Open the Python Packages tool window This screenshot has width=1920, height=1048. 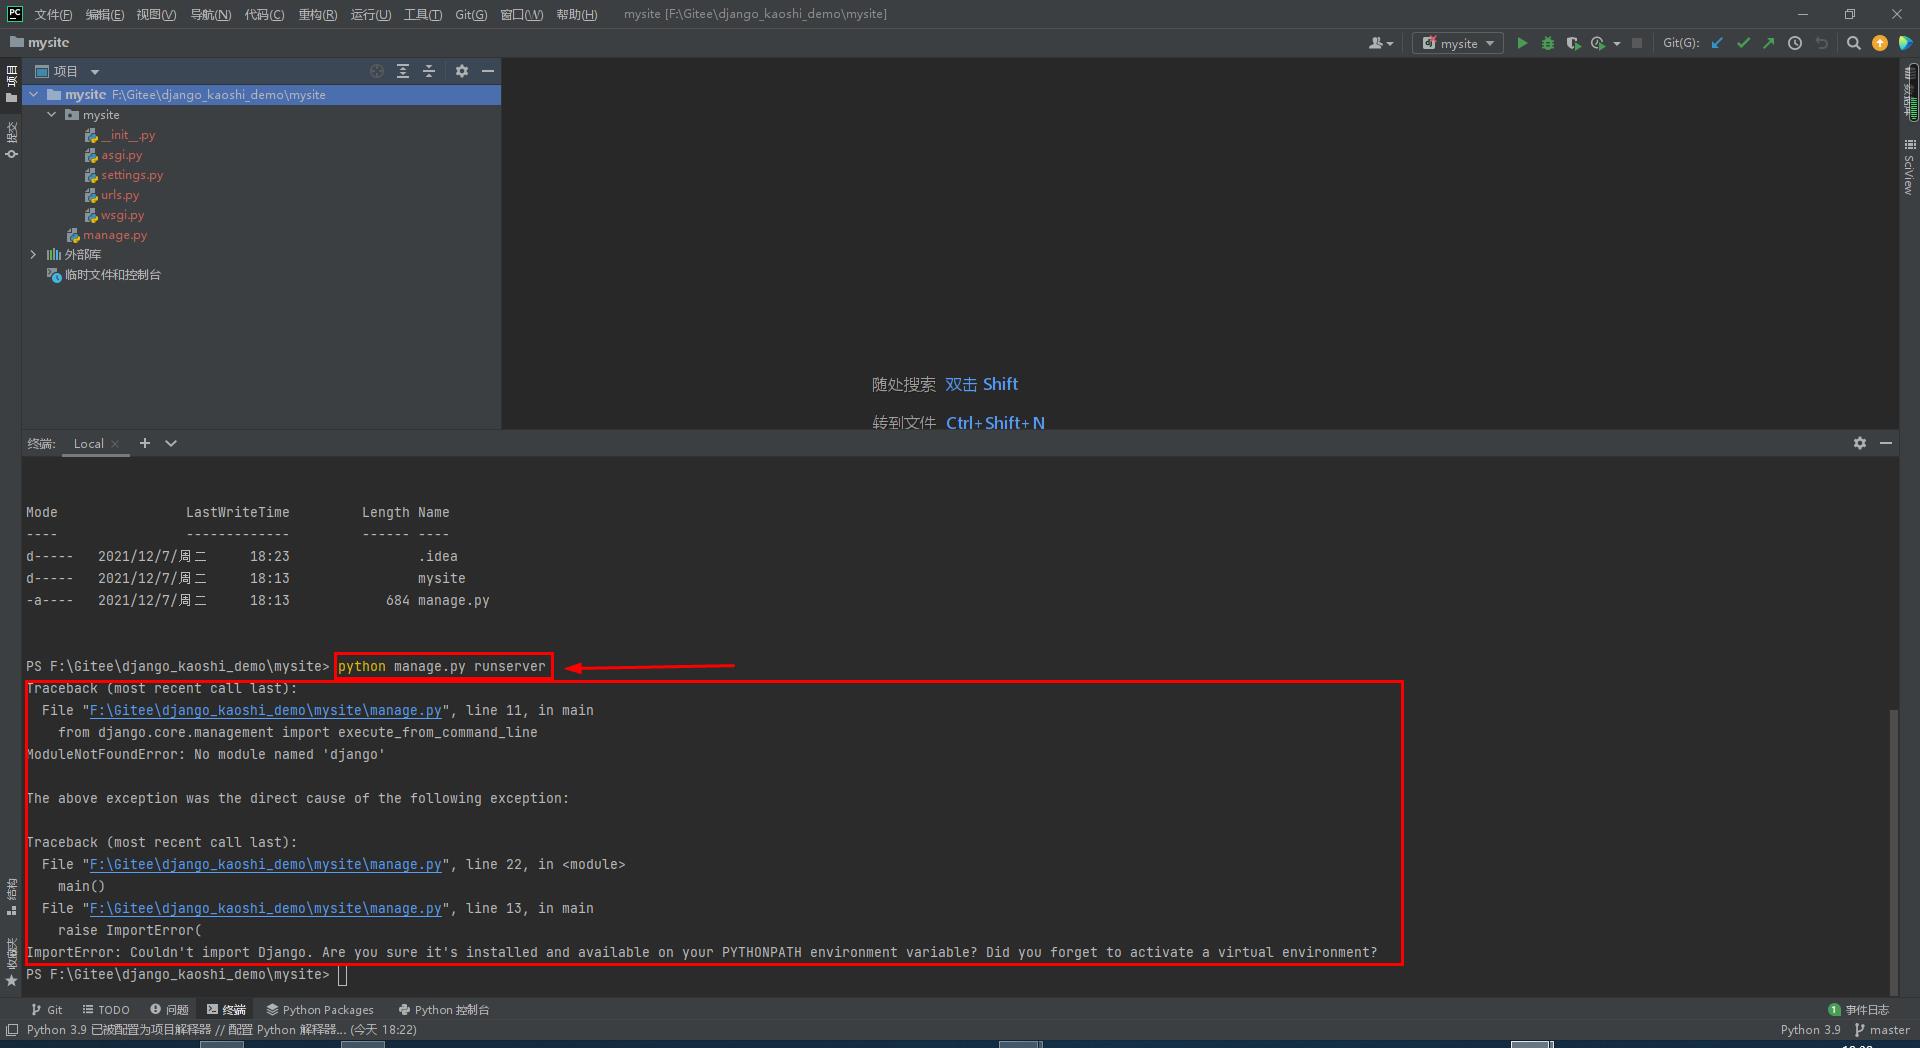click(320, 1010)
